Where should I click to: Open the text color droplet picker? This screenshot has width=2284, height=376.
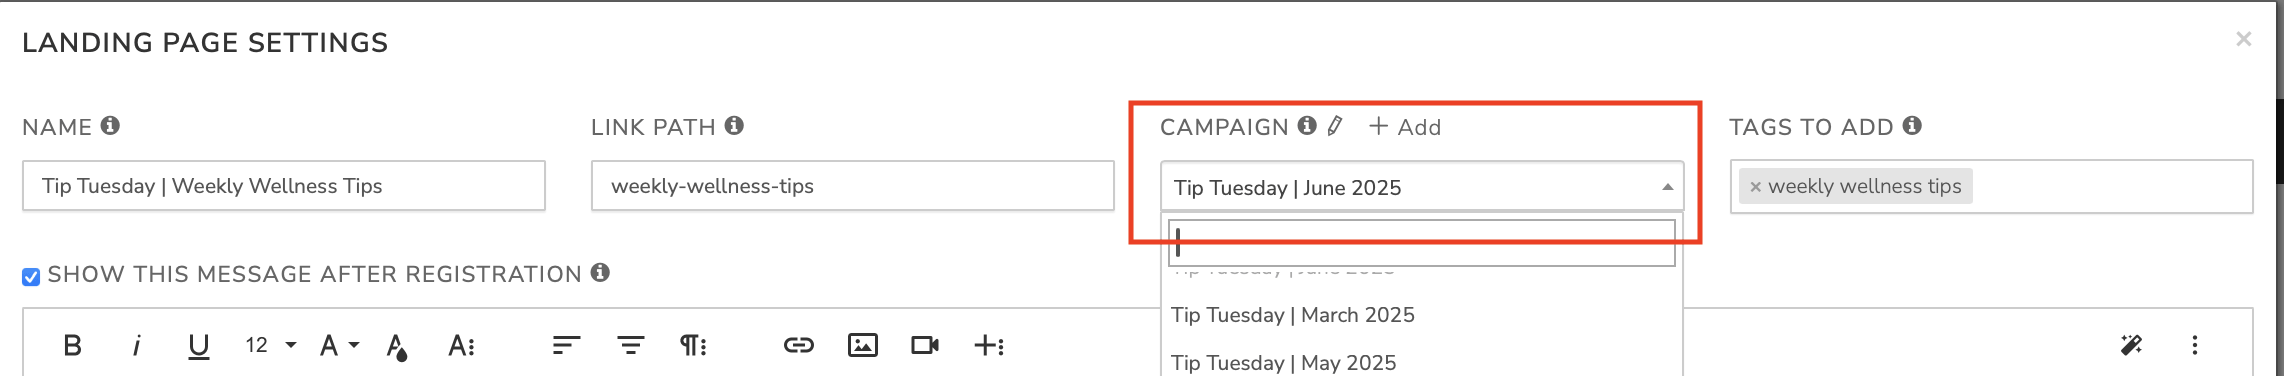pyautogui.click(x=397, y=346)
